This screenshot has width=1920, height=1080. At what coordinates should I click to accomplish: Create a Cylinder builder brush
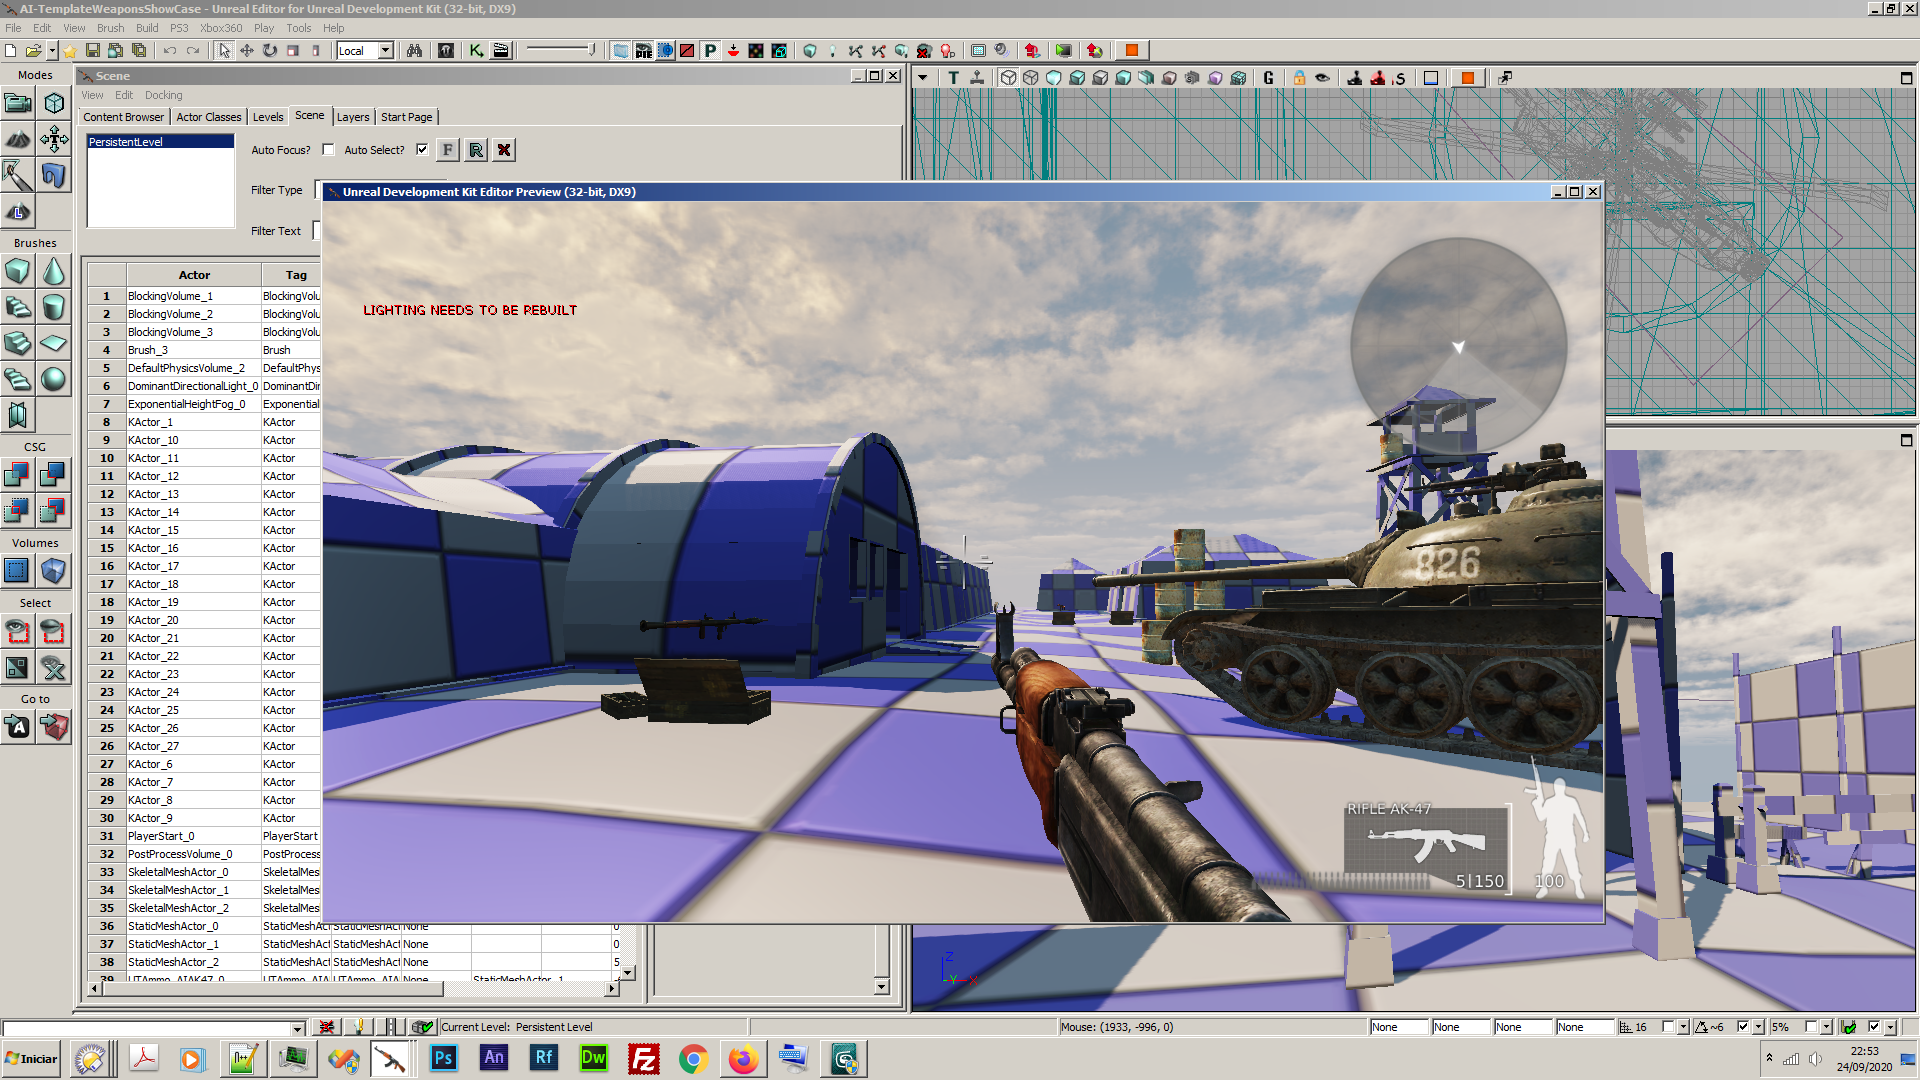tap(54, 307)
